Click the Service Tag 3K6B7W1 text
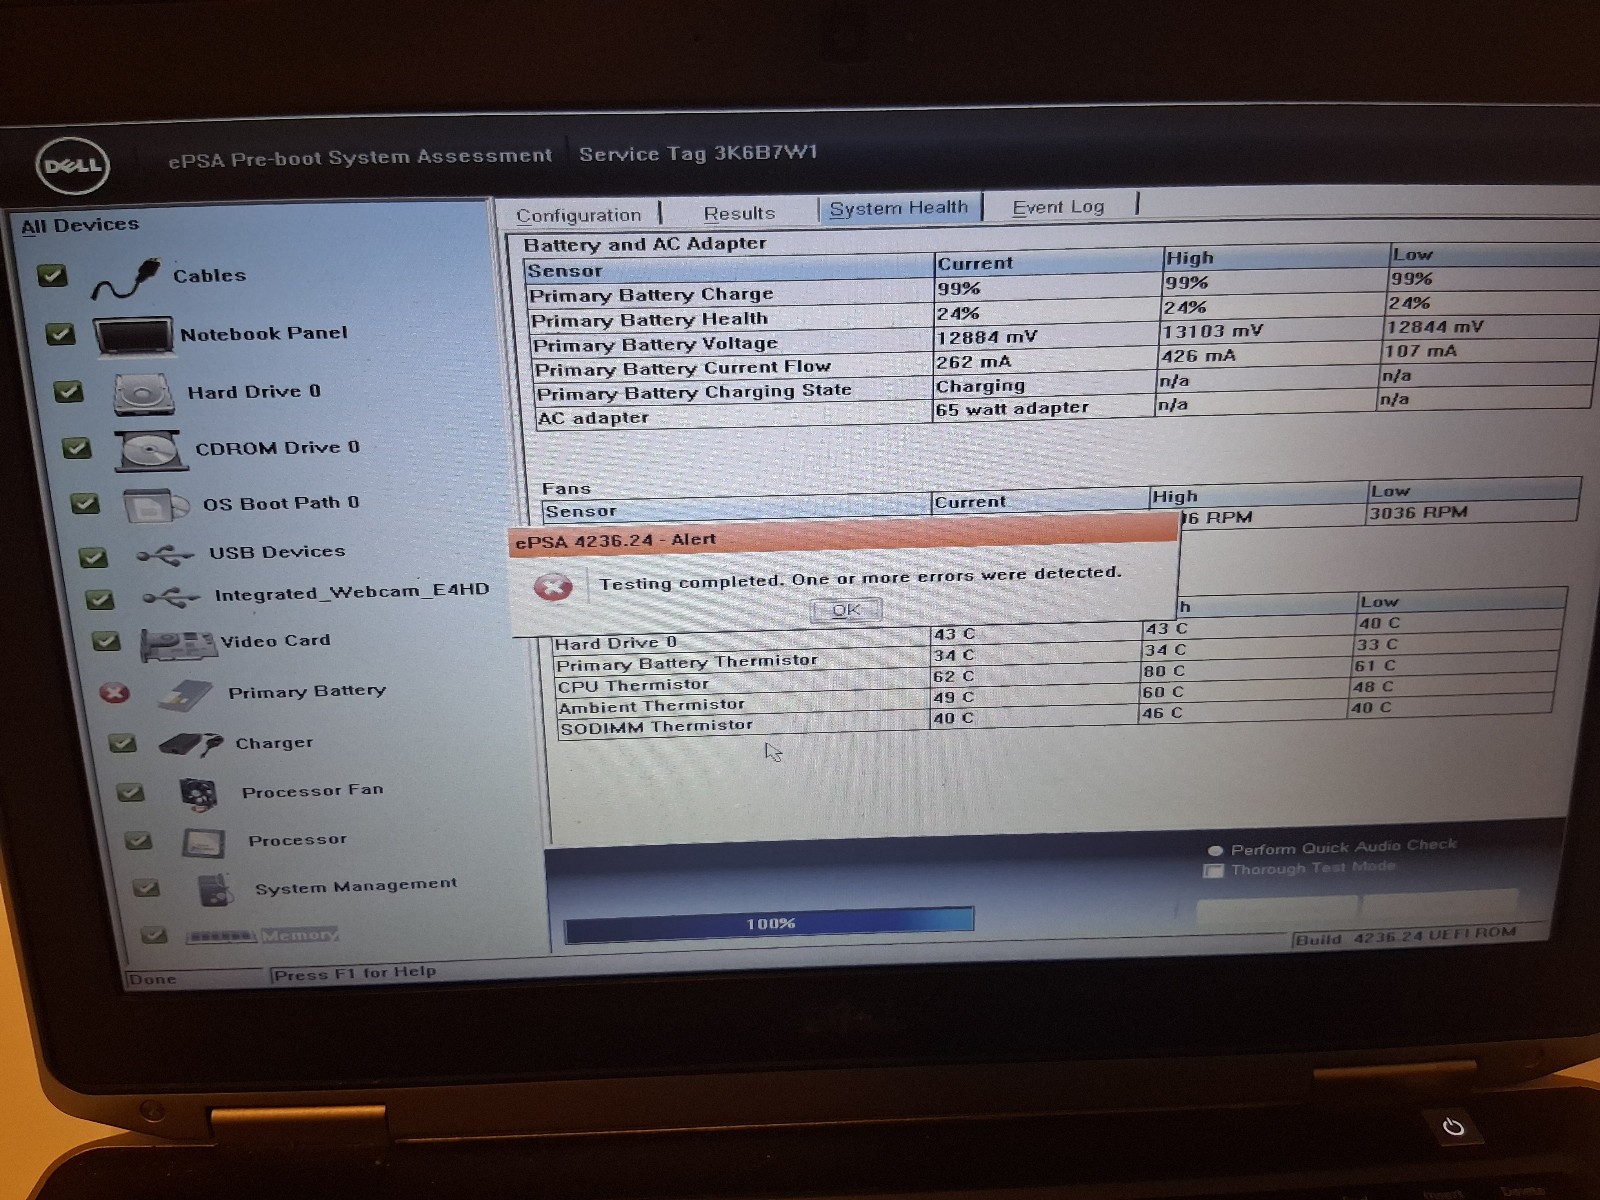Screen dimensions: 1600x1200 pos(698,153)
